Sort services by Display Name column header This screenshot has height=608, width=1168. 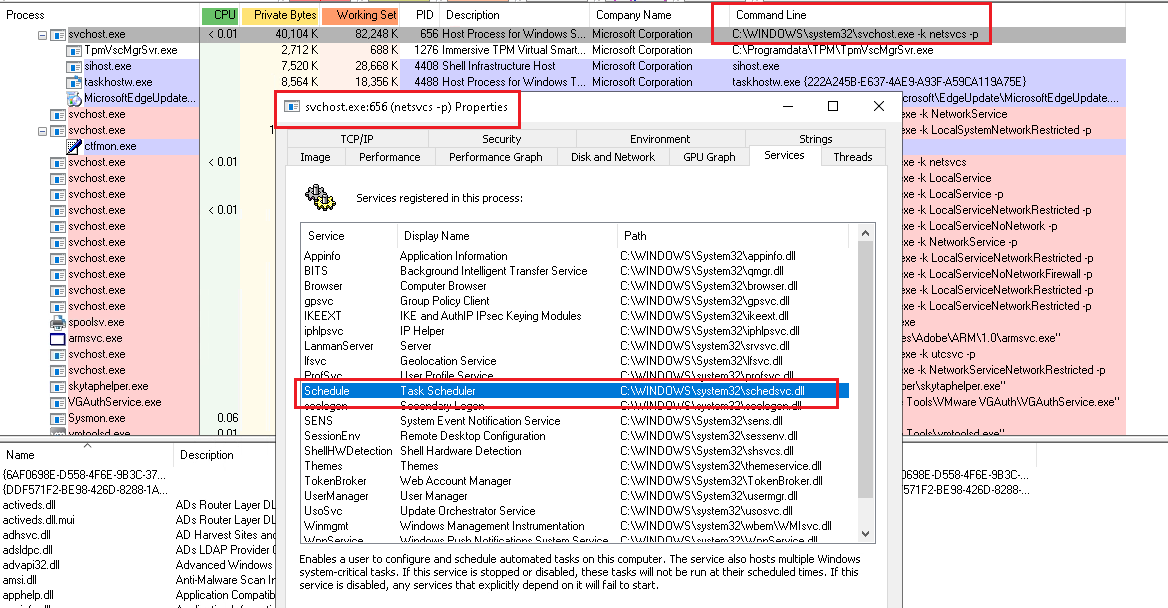tap(436, 236)
